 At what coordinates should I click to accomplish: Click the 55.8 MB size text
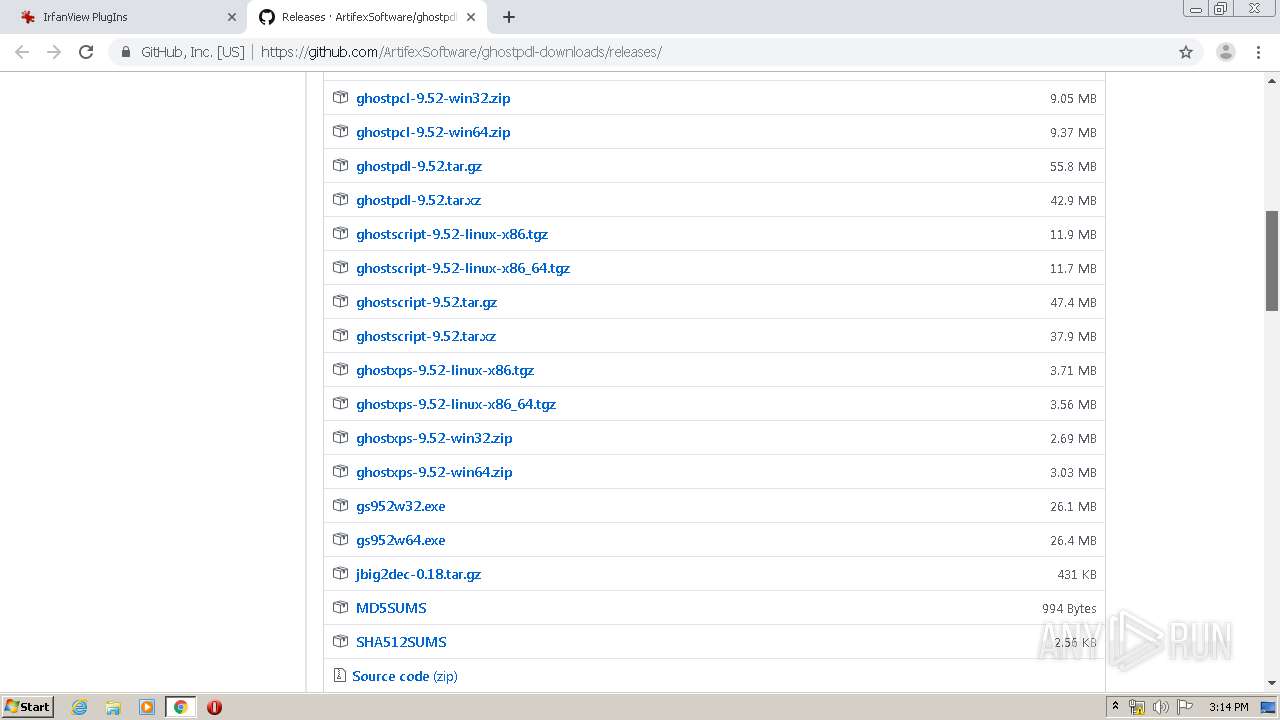click(x=1073, y=167)
